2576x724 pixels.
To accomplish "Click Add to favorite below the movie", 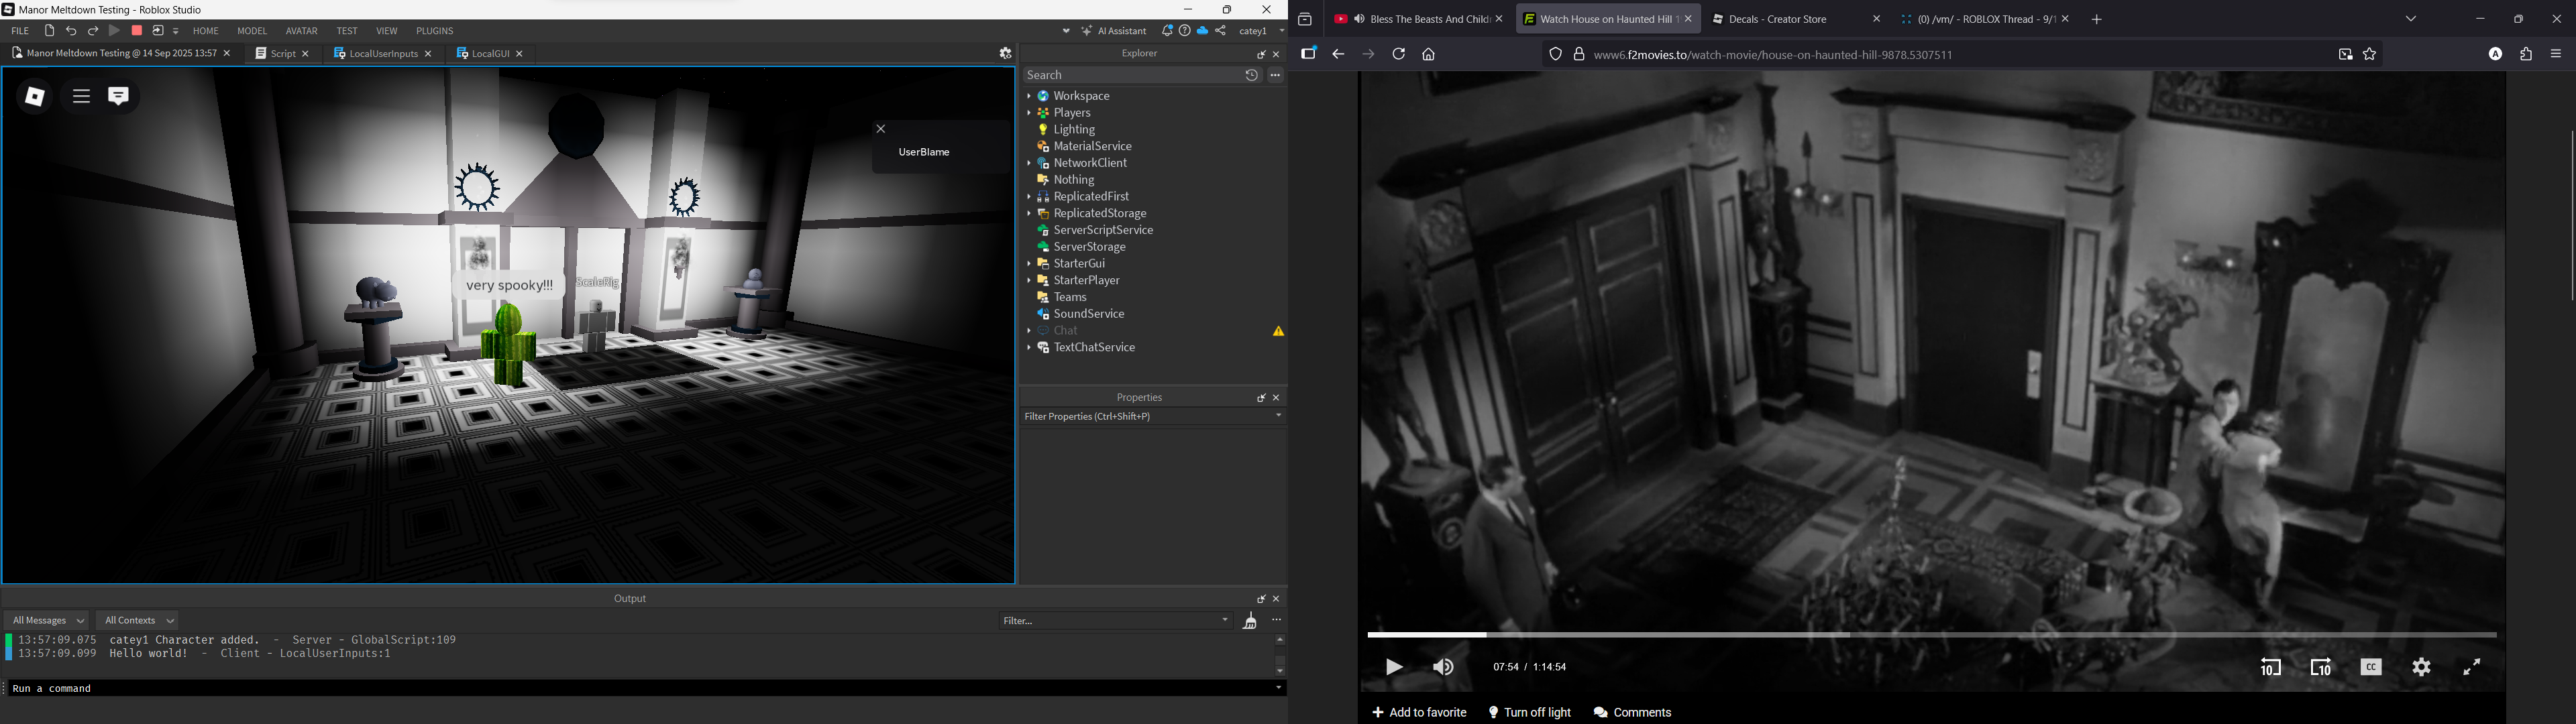I will [1419, 713].
